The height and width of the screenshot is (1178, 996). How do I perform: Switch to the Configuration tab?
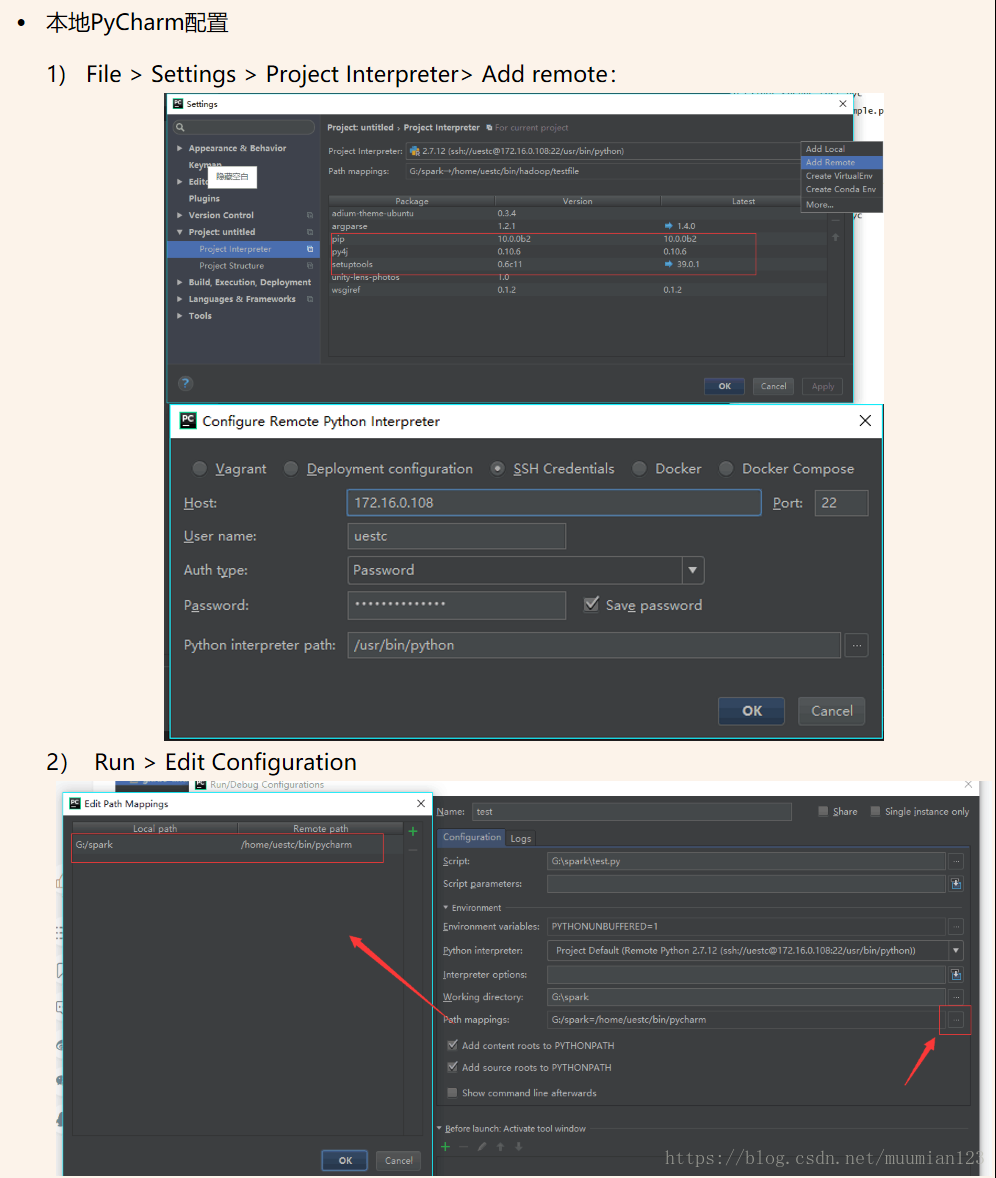pyautogui.click(x=472, y=837)
